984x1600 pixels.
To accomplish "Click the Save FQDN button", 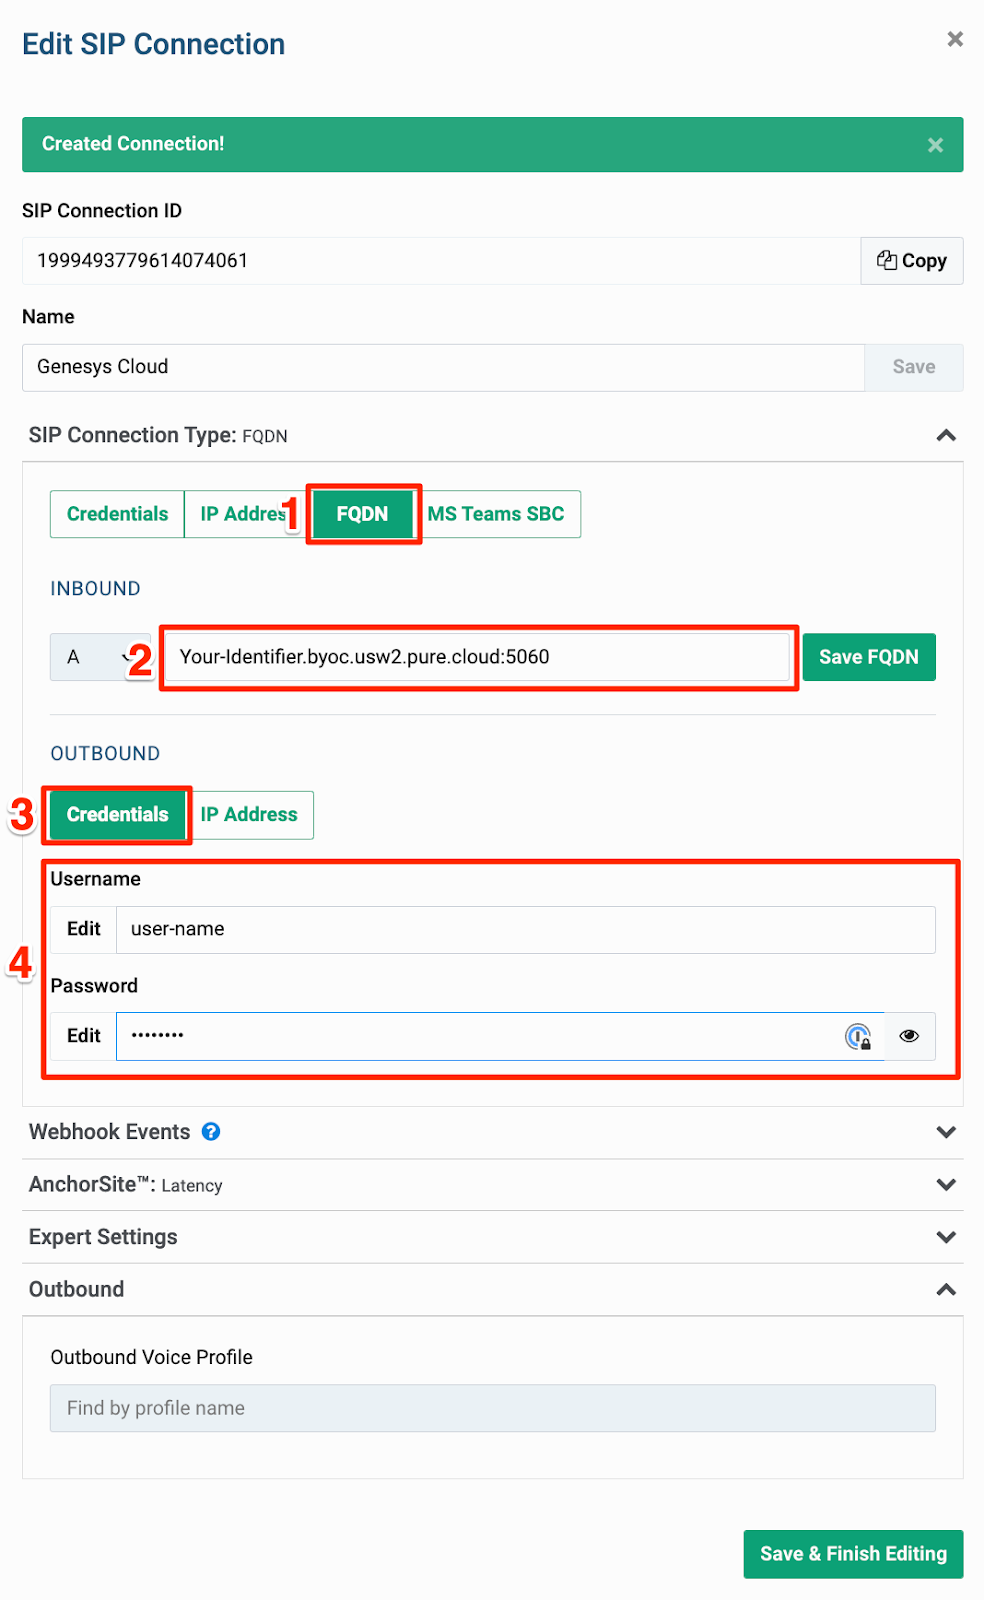I will click(867, 657).
